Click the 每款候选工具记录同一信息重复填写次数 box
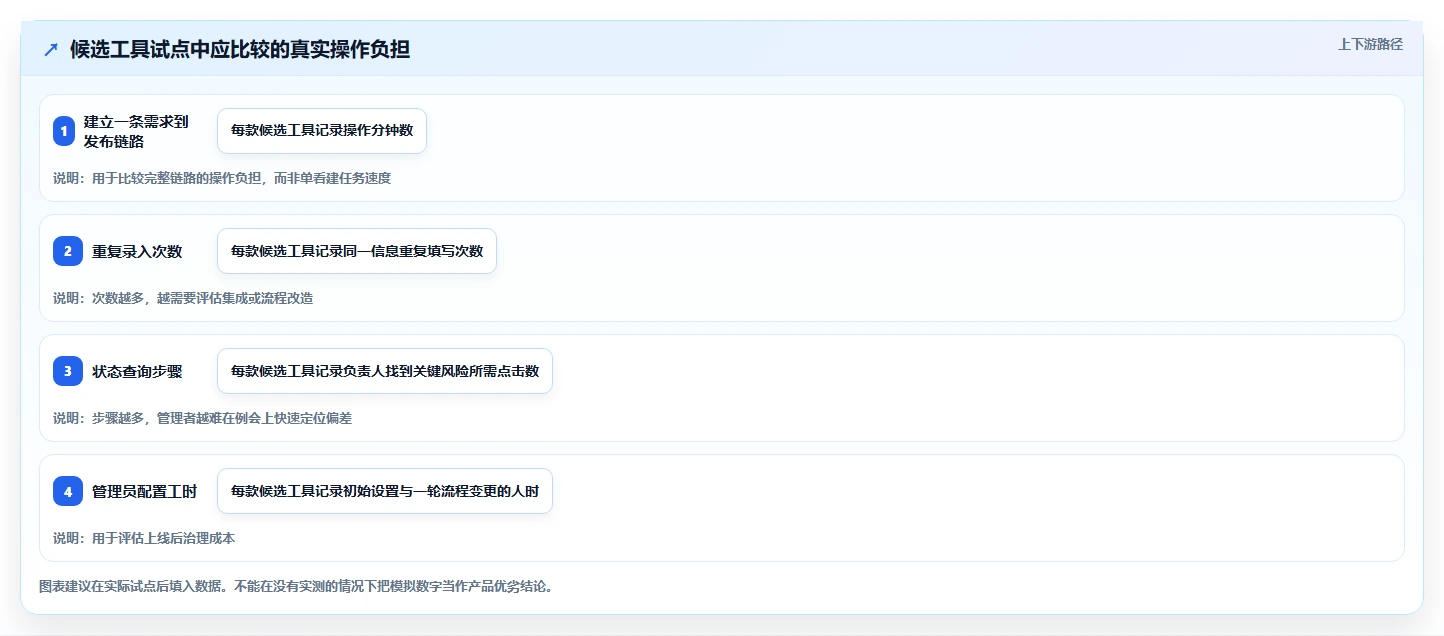Image resolution: width=1444 pixels, height=636 pixels. pos(357,251)
